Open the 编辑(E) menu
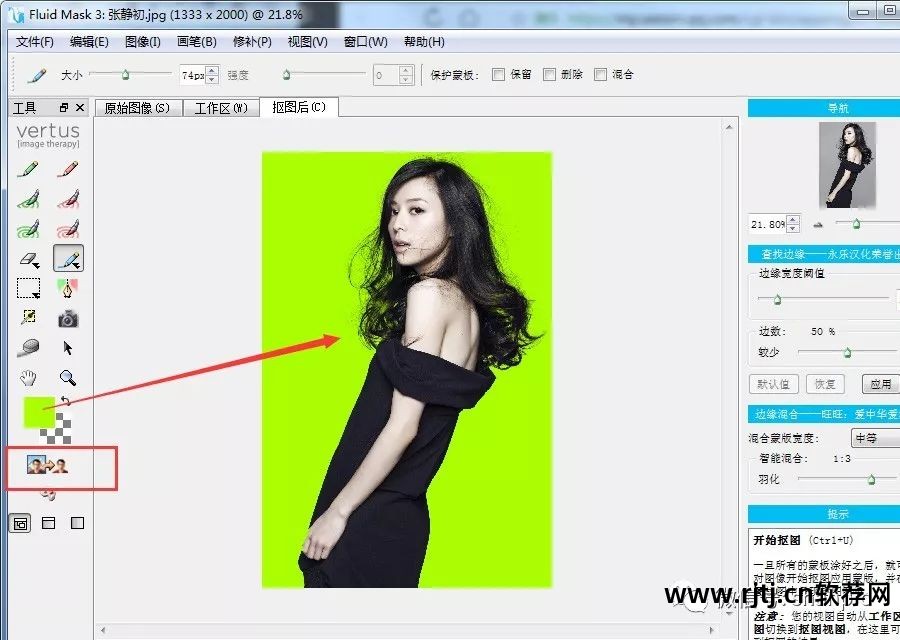The width and height of the screenshot is (900, 640). pos(89,42)
